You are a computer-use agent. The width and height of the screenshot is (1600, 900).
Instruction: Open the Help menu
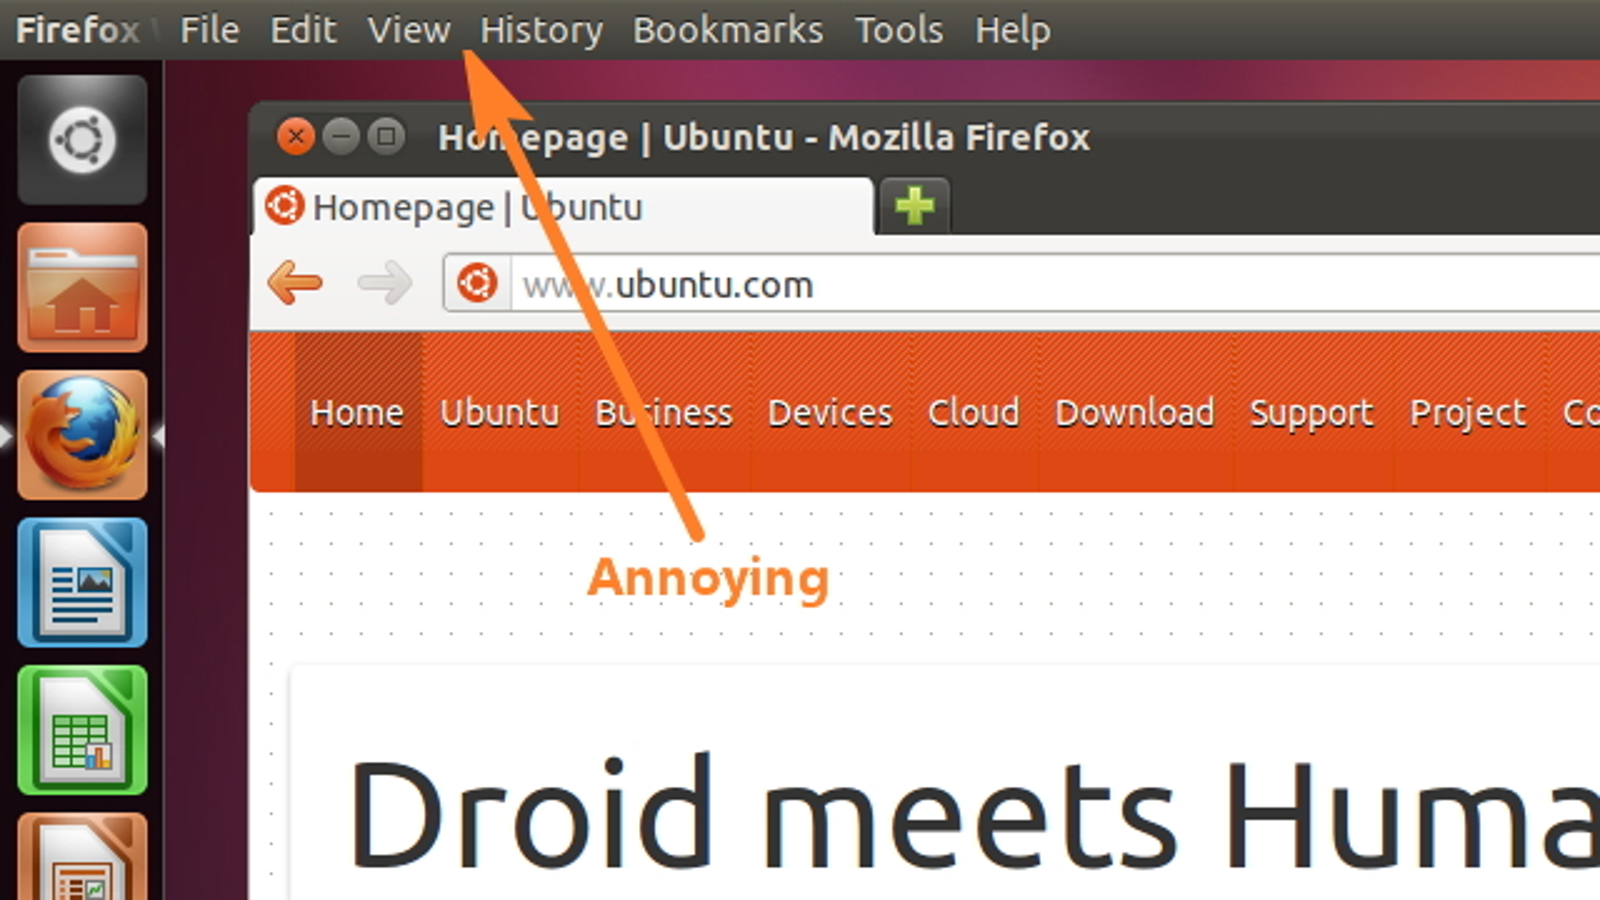coord(1013,30)
